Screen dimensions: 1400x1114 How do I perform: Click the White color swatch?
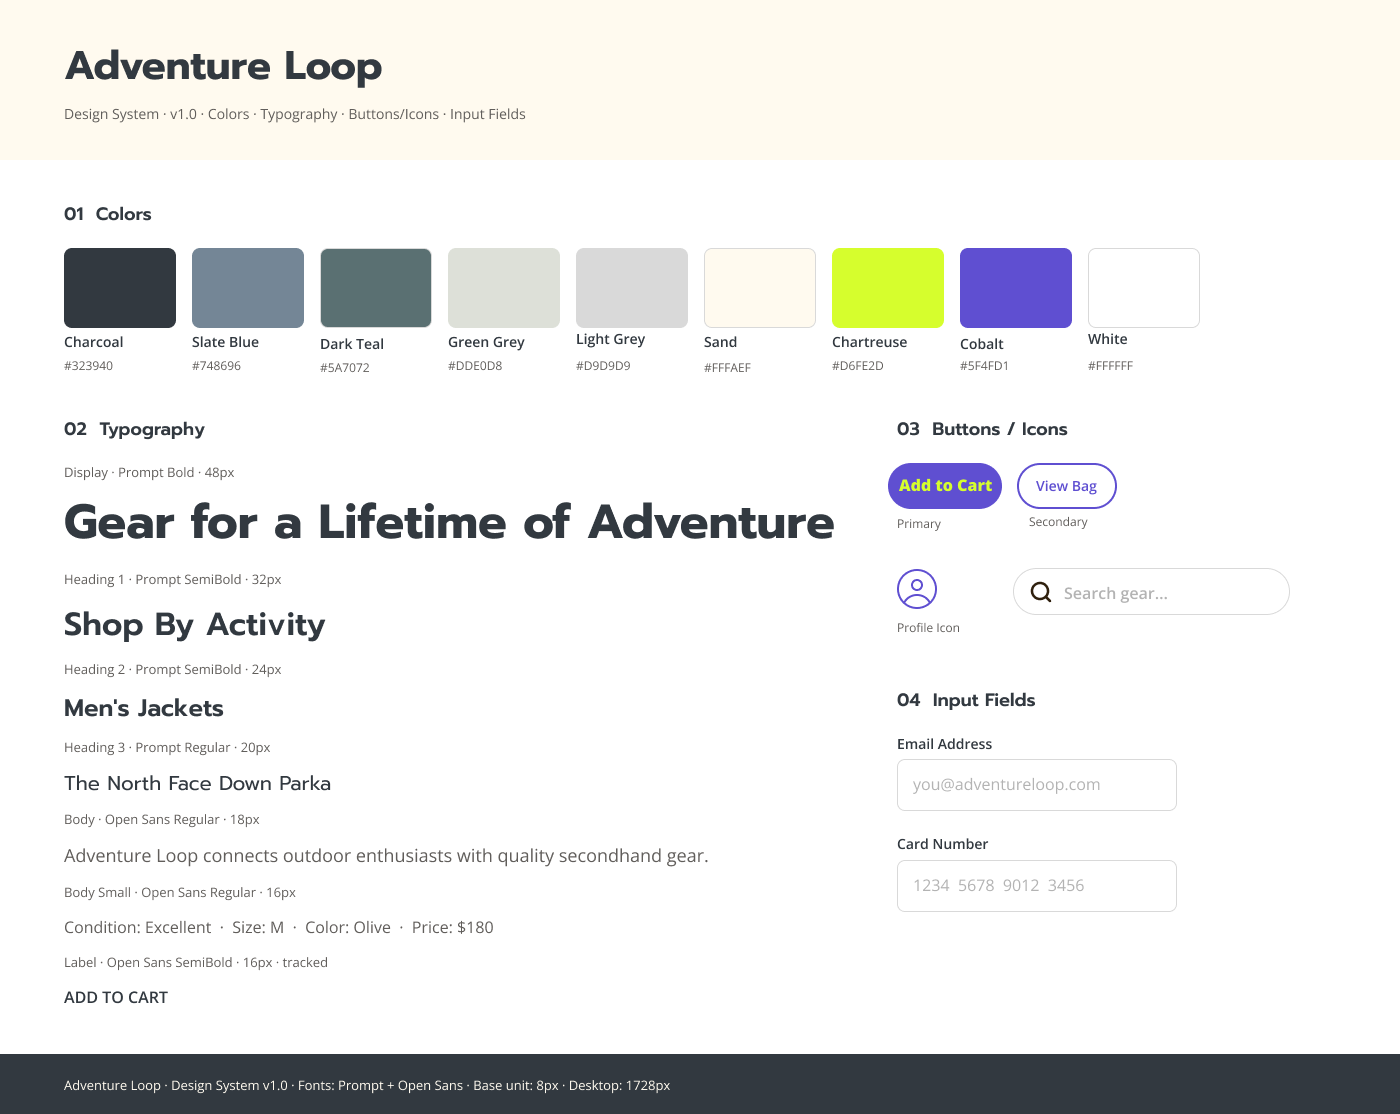coord(1143,287)
